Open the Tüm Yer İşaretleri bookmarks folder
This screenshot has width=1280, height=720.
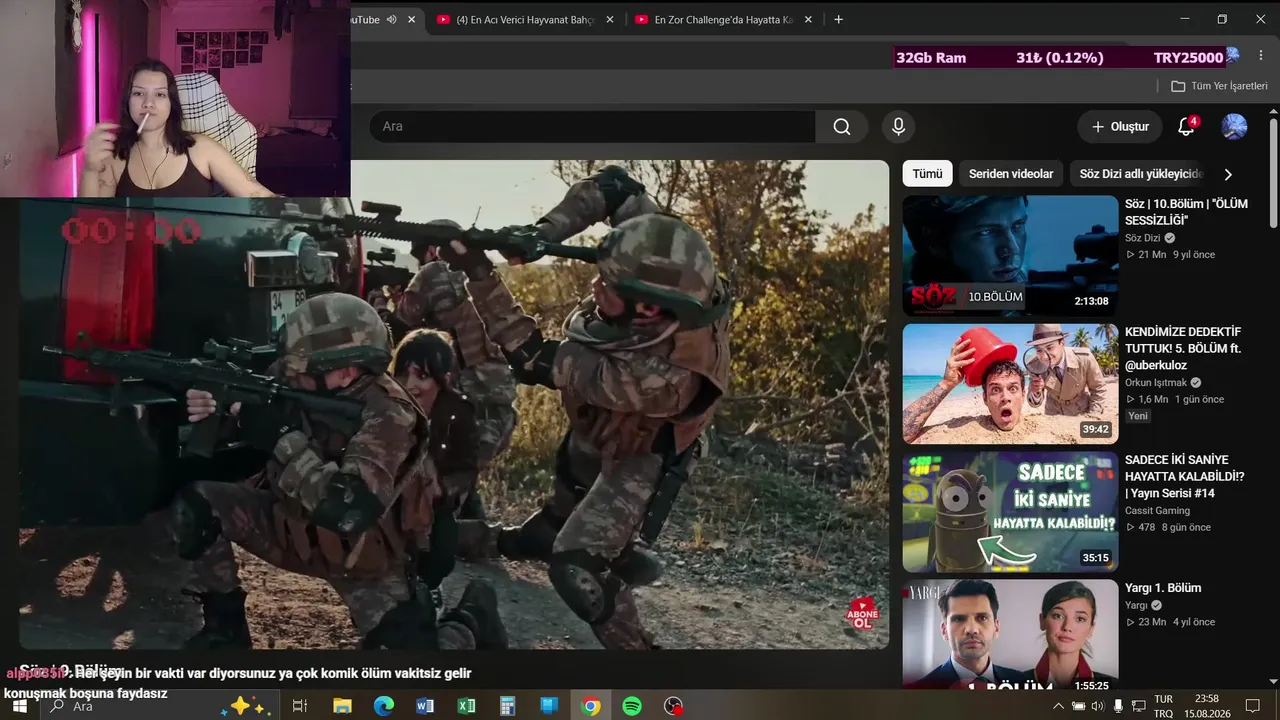[1219, 86]
